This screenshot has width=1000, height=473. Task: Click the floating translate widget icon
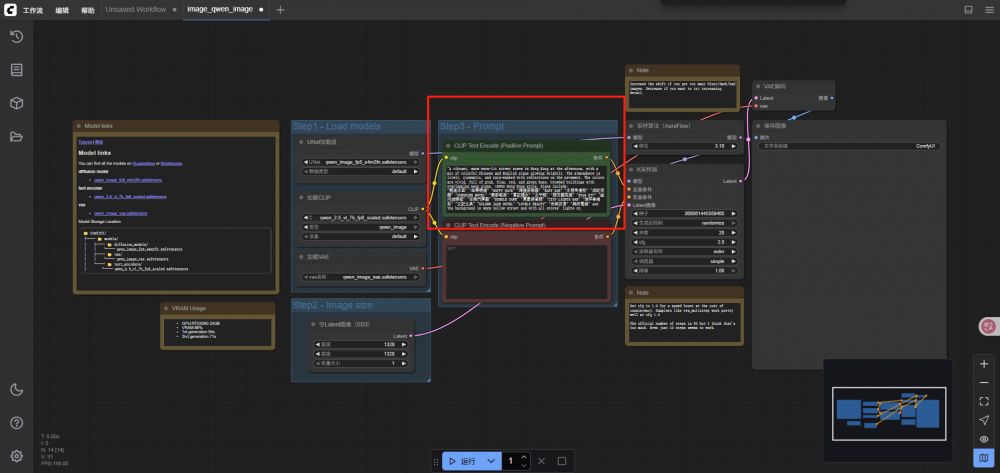(989, 326)
